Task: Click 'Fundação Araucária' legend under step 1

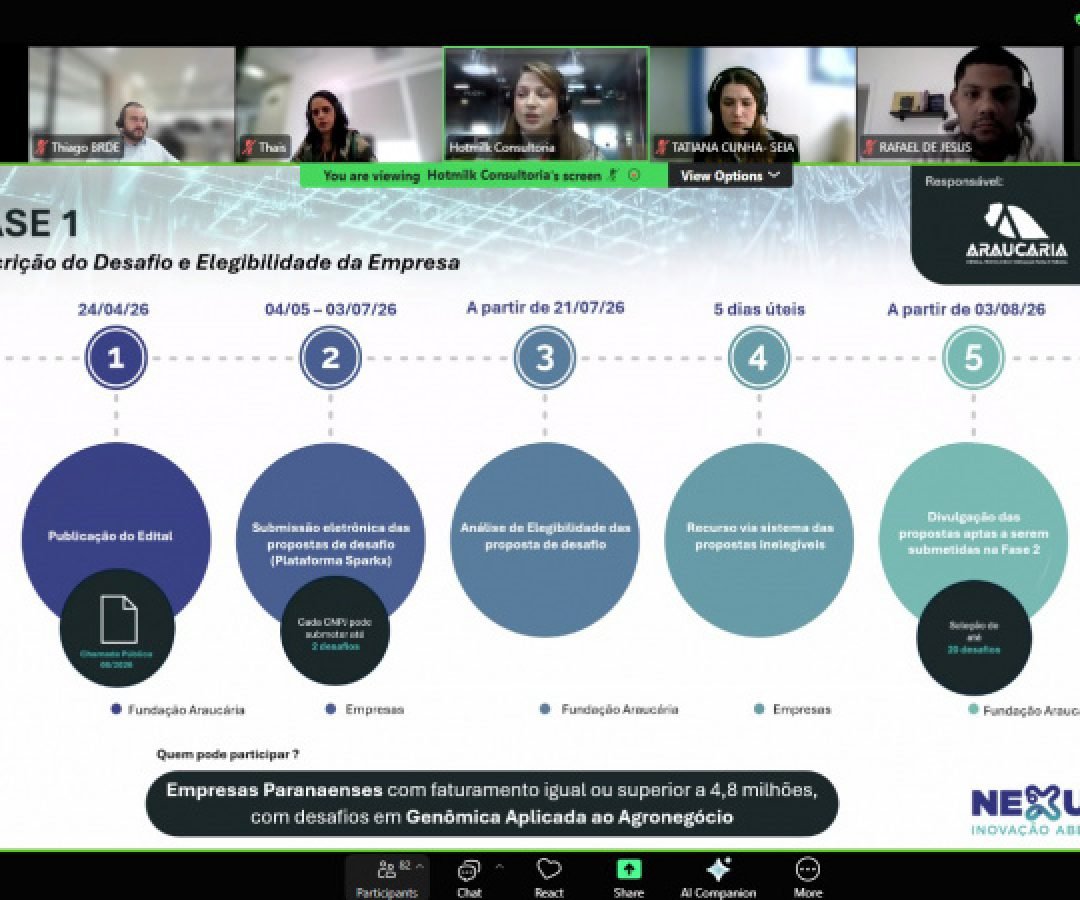Action: (186, 710)
